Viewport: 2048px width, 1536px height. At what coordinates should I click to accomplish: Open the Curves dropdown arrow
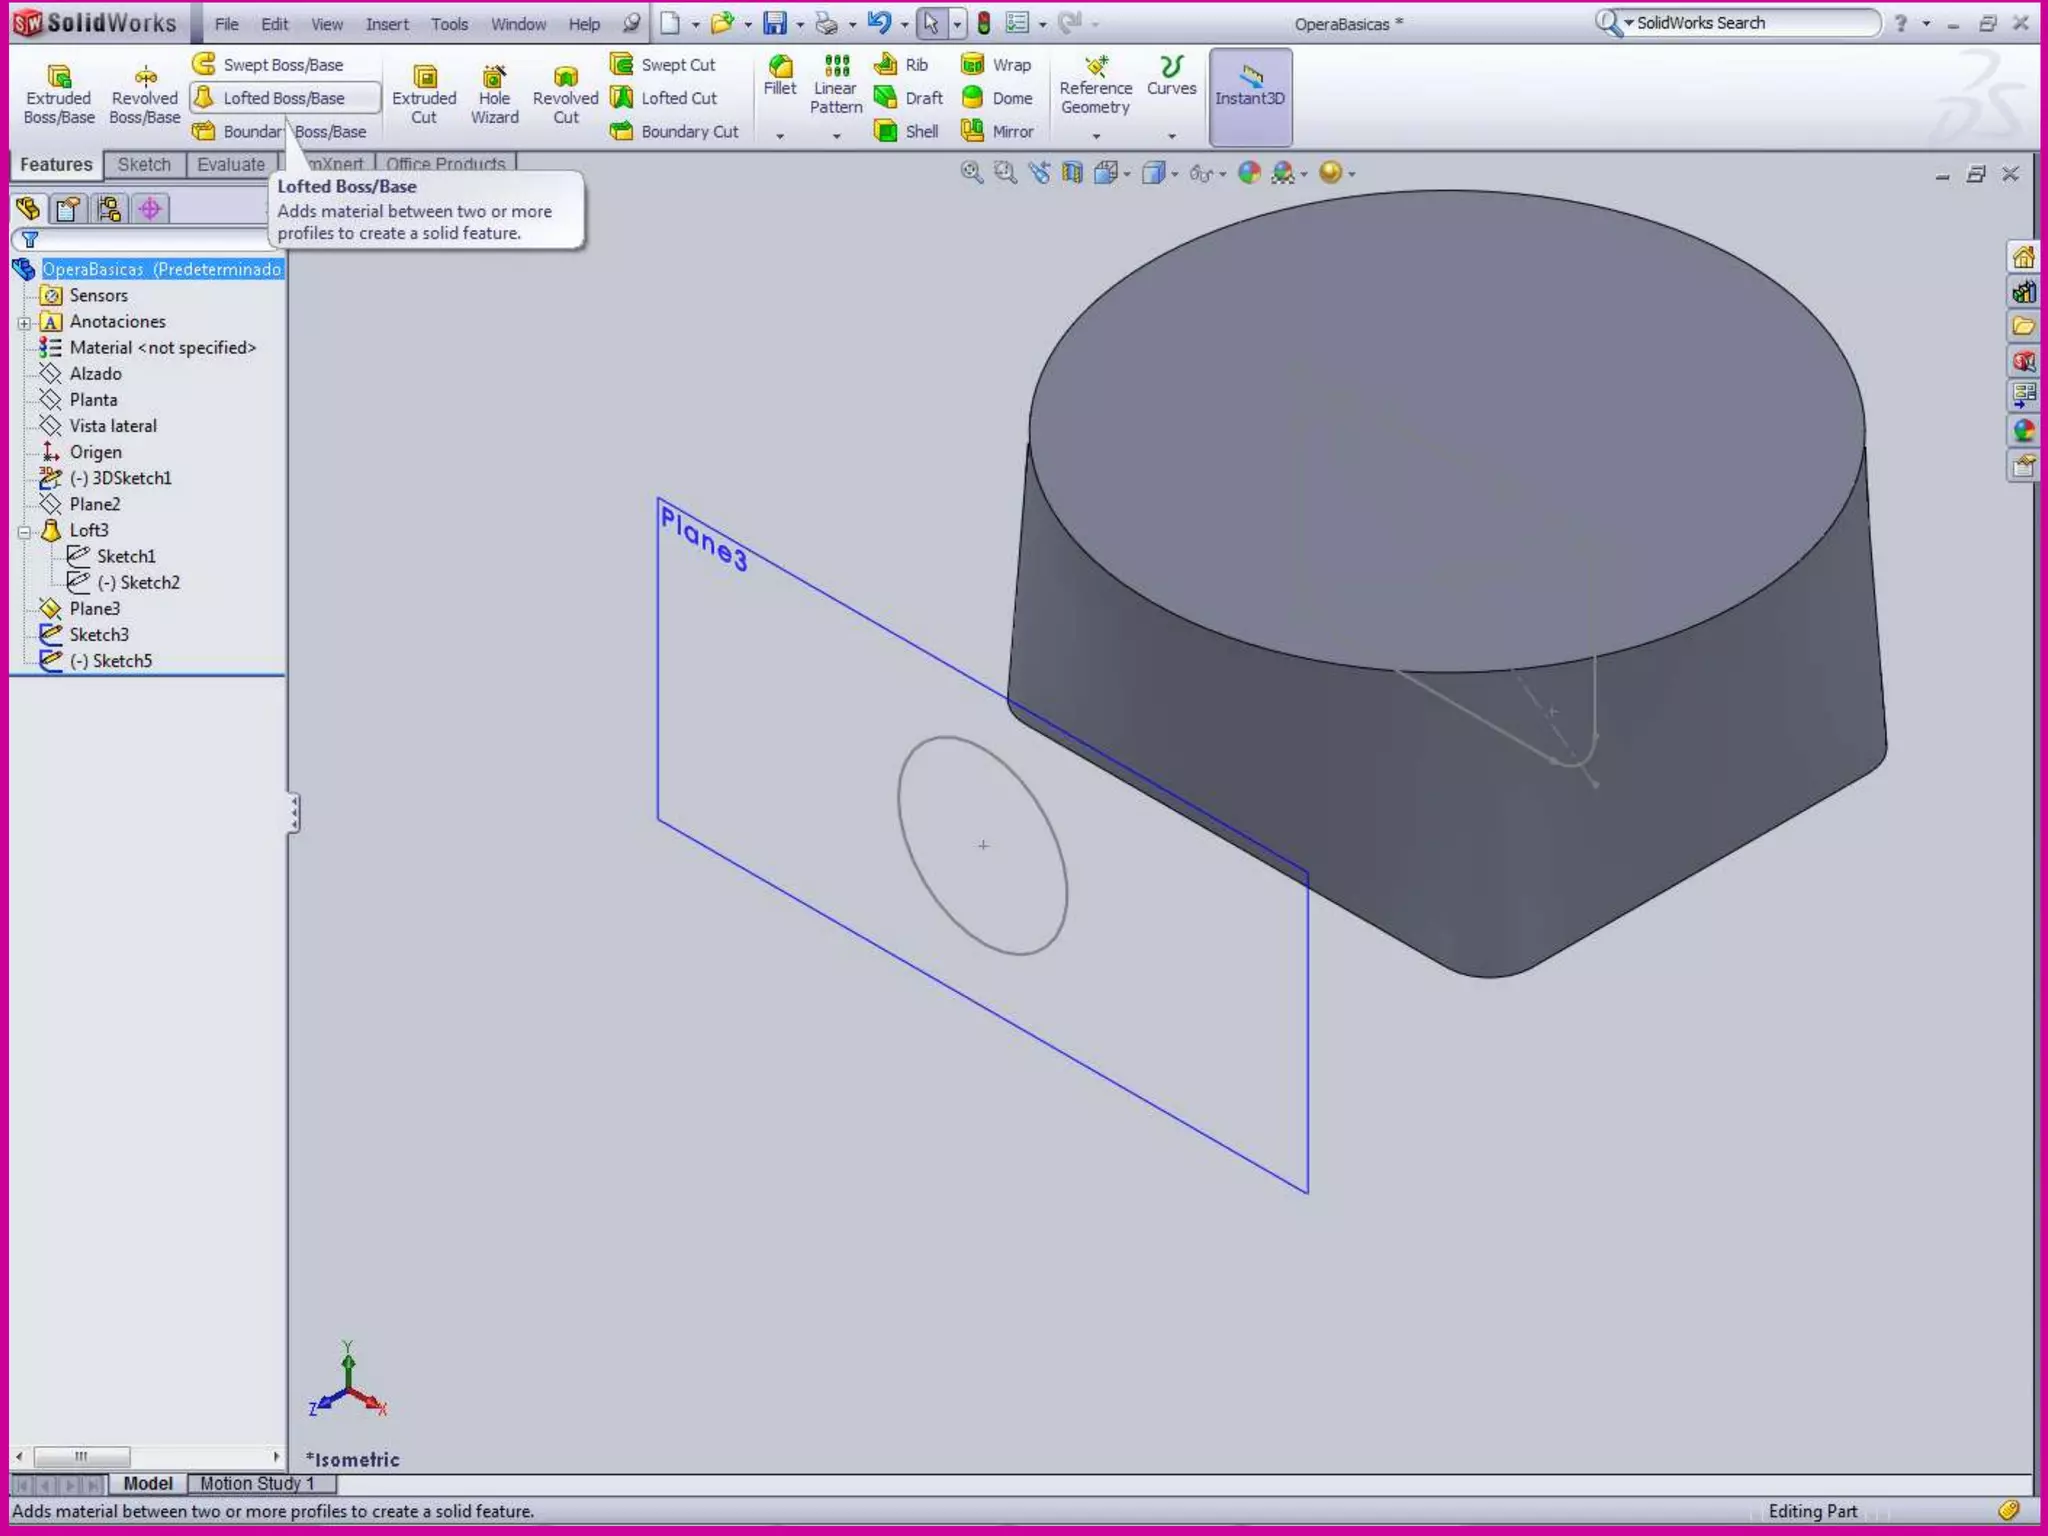pyautogui.click(x=1171, y=136)
